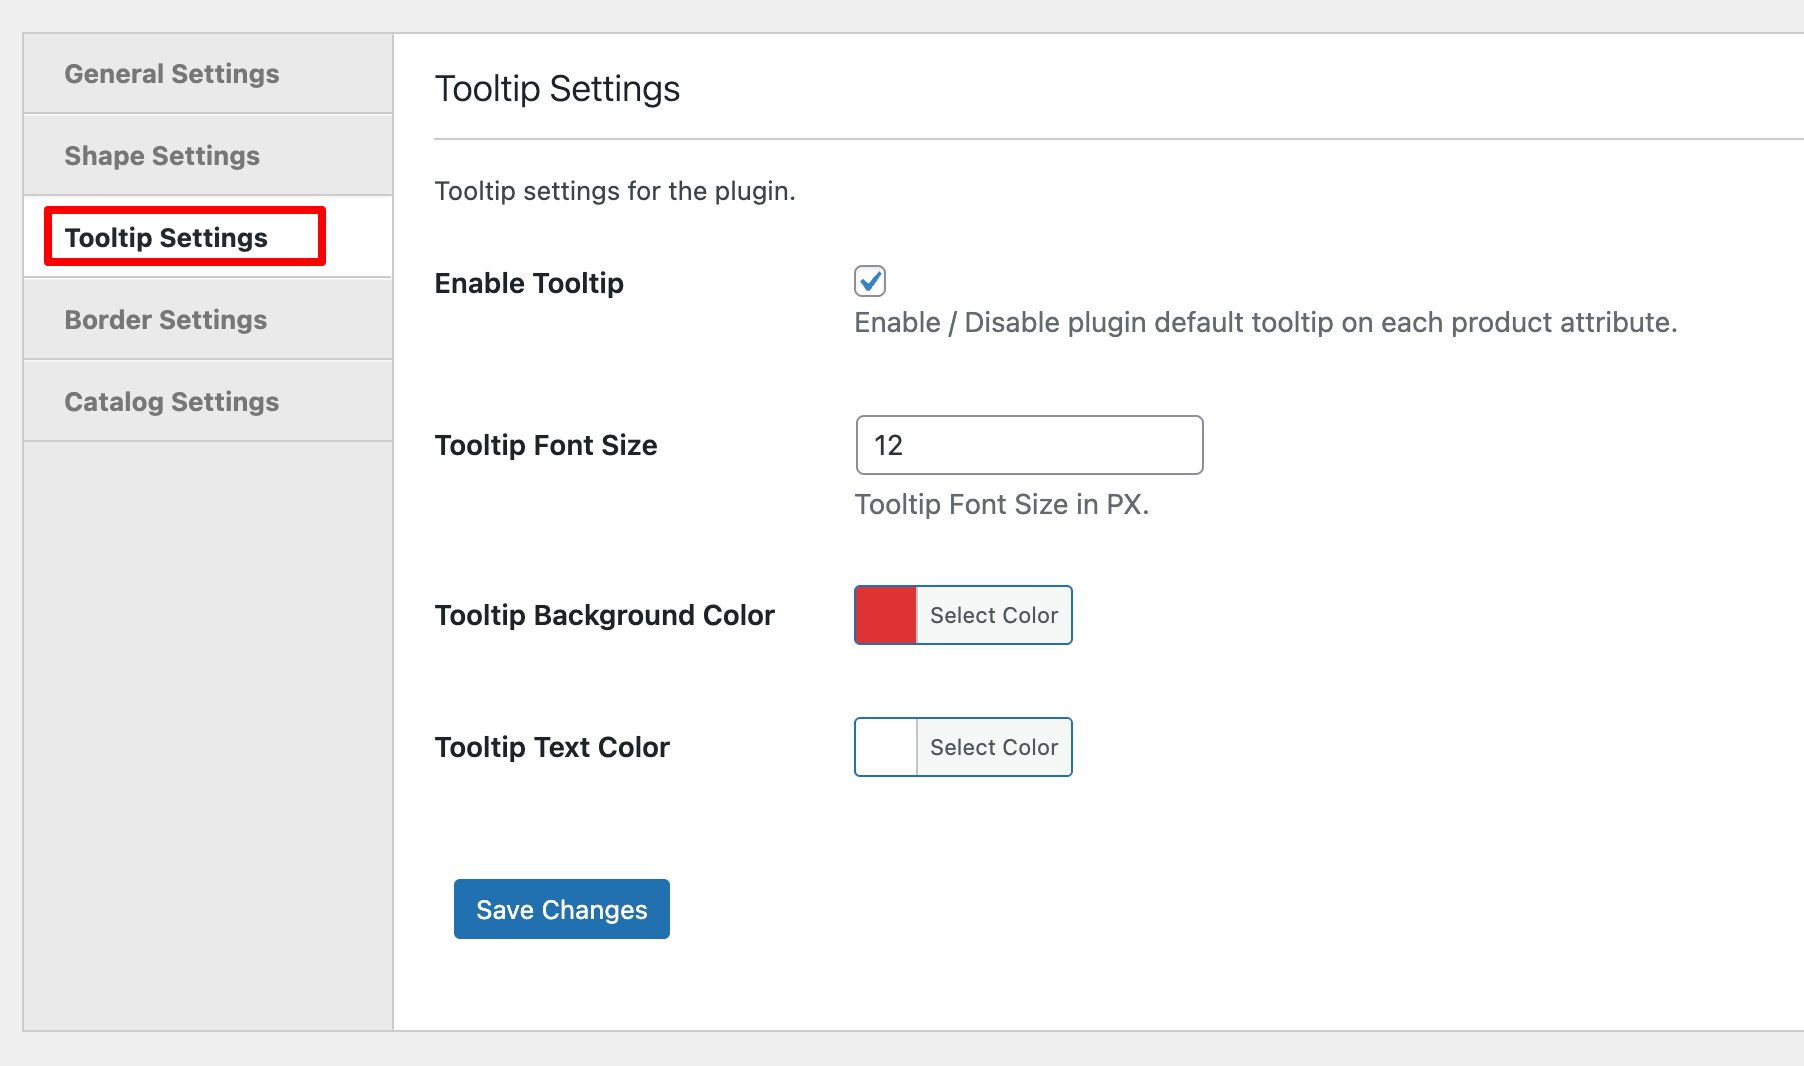The width and height of the screenshot is (1804, 1066).
Task: Click the Enable Tooltip field label
Action: coord(529,283)
